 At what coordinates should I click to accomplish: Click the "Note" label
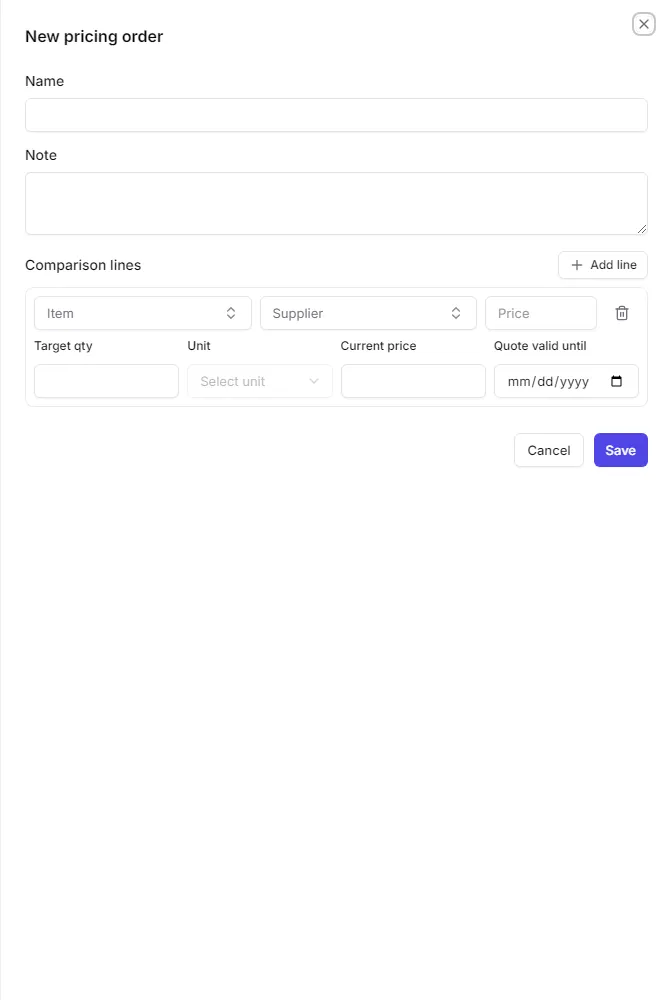click(41, 155)
